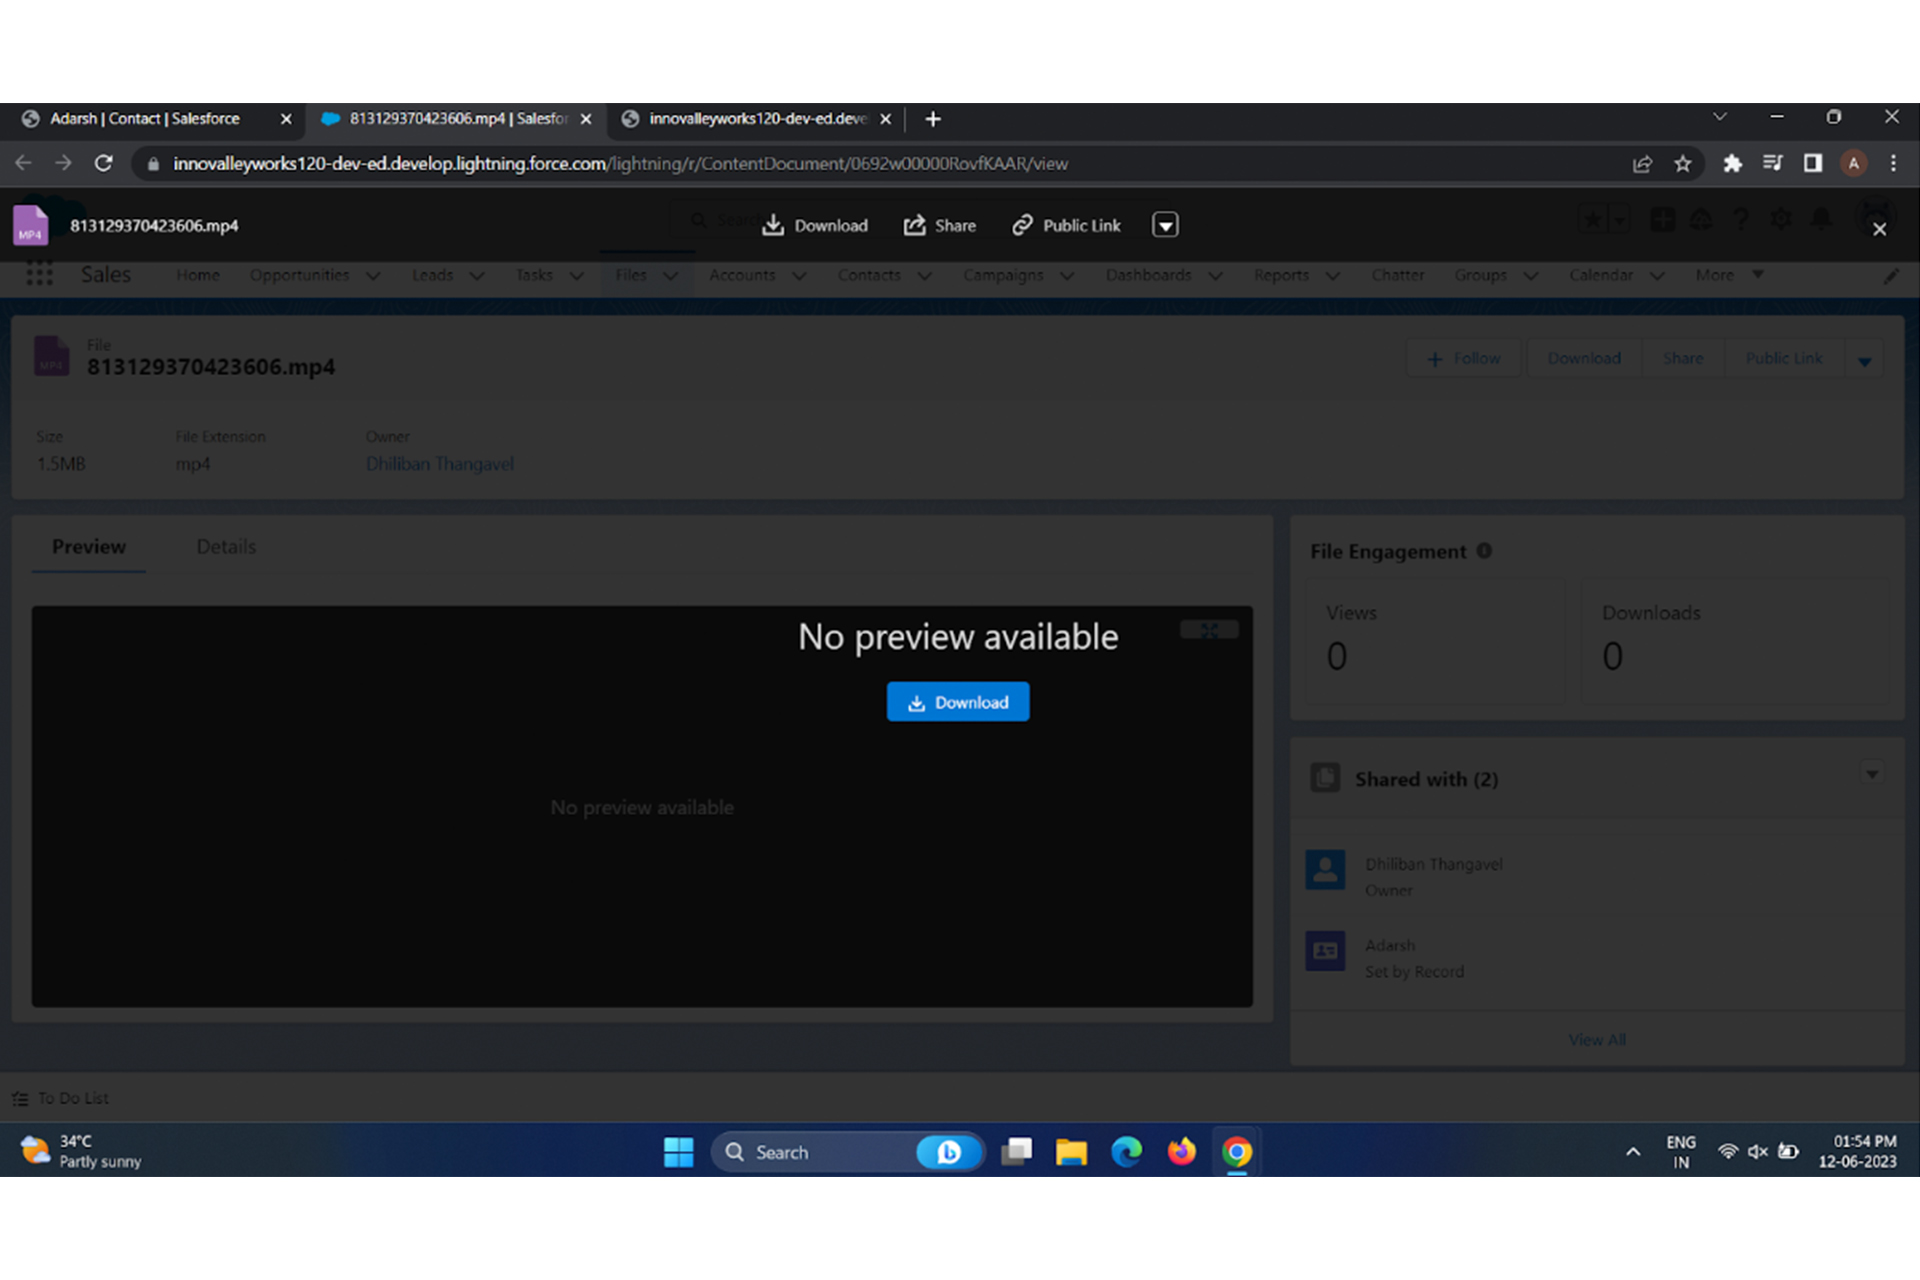The image size is (1920, 1280).
Task: Click Share in the preview header bar
Action: click(x=940, y=225)
